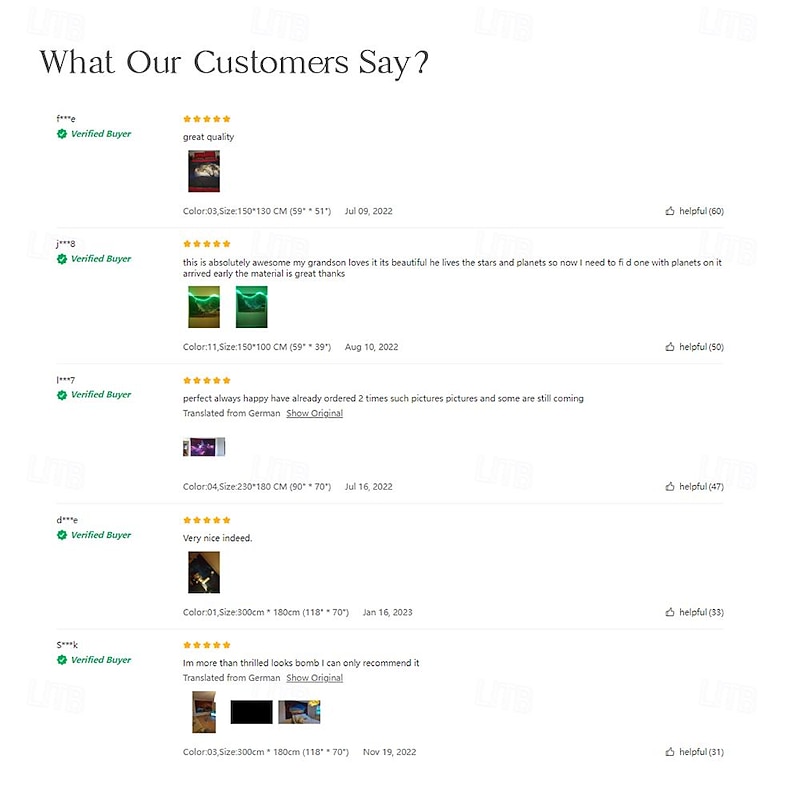This screenshot has width=800, height=800.
Task: Open black middle photo in S***k's review
Action: coord(251,712)
